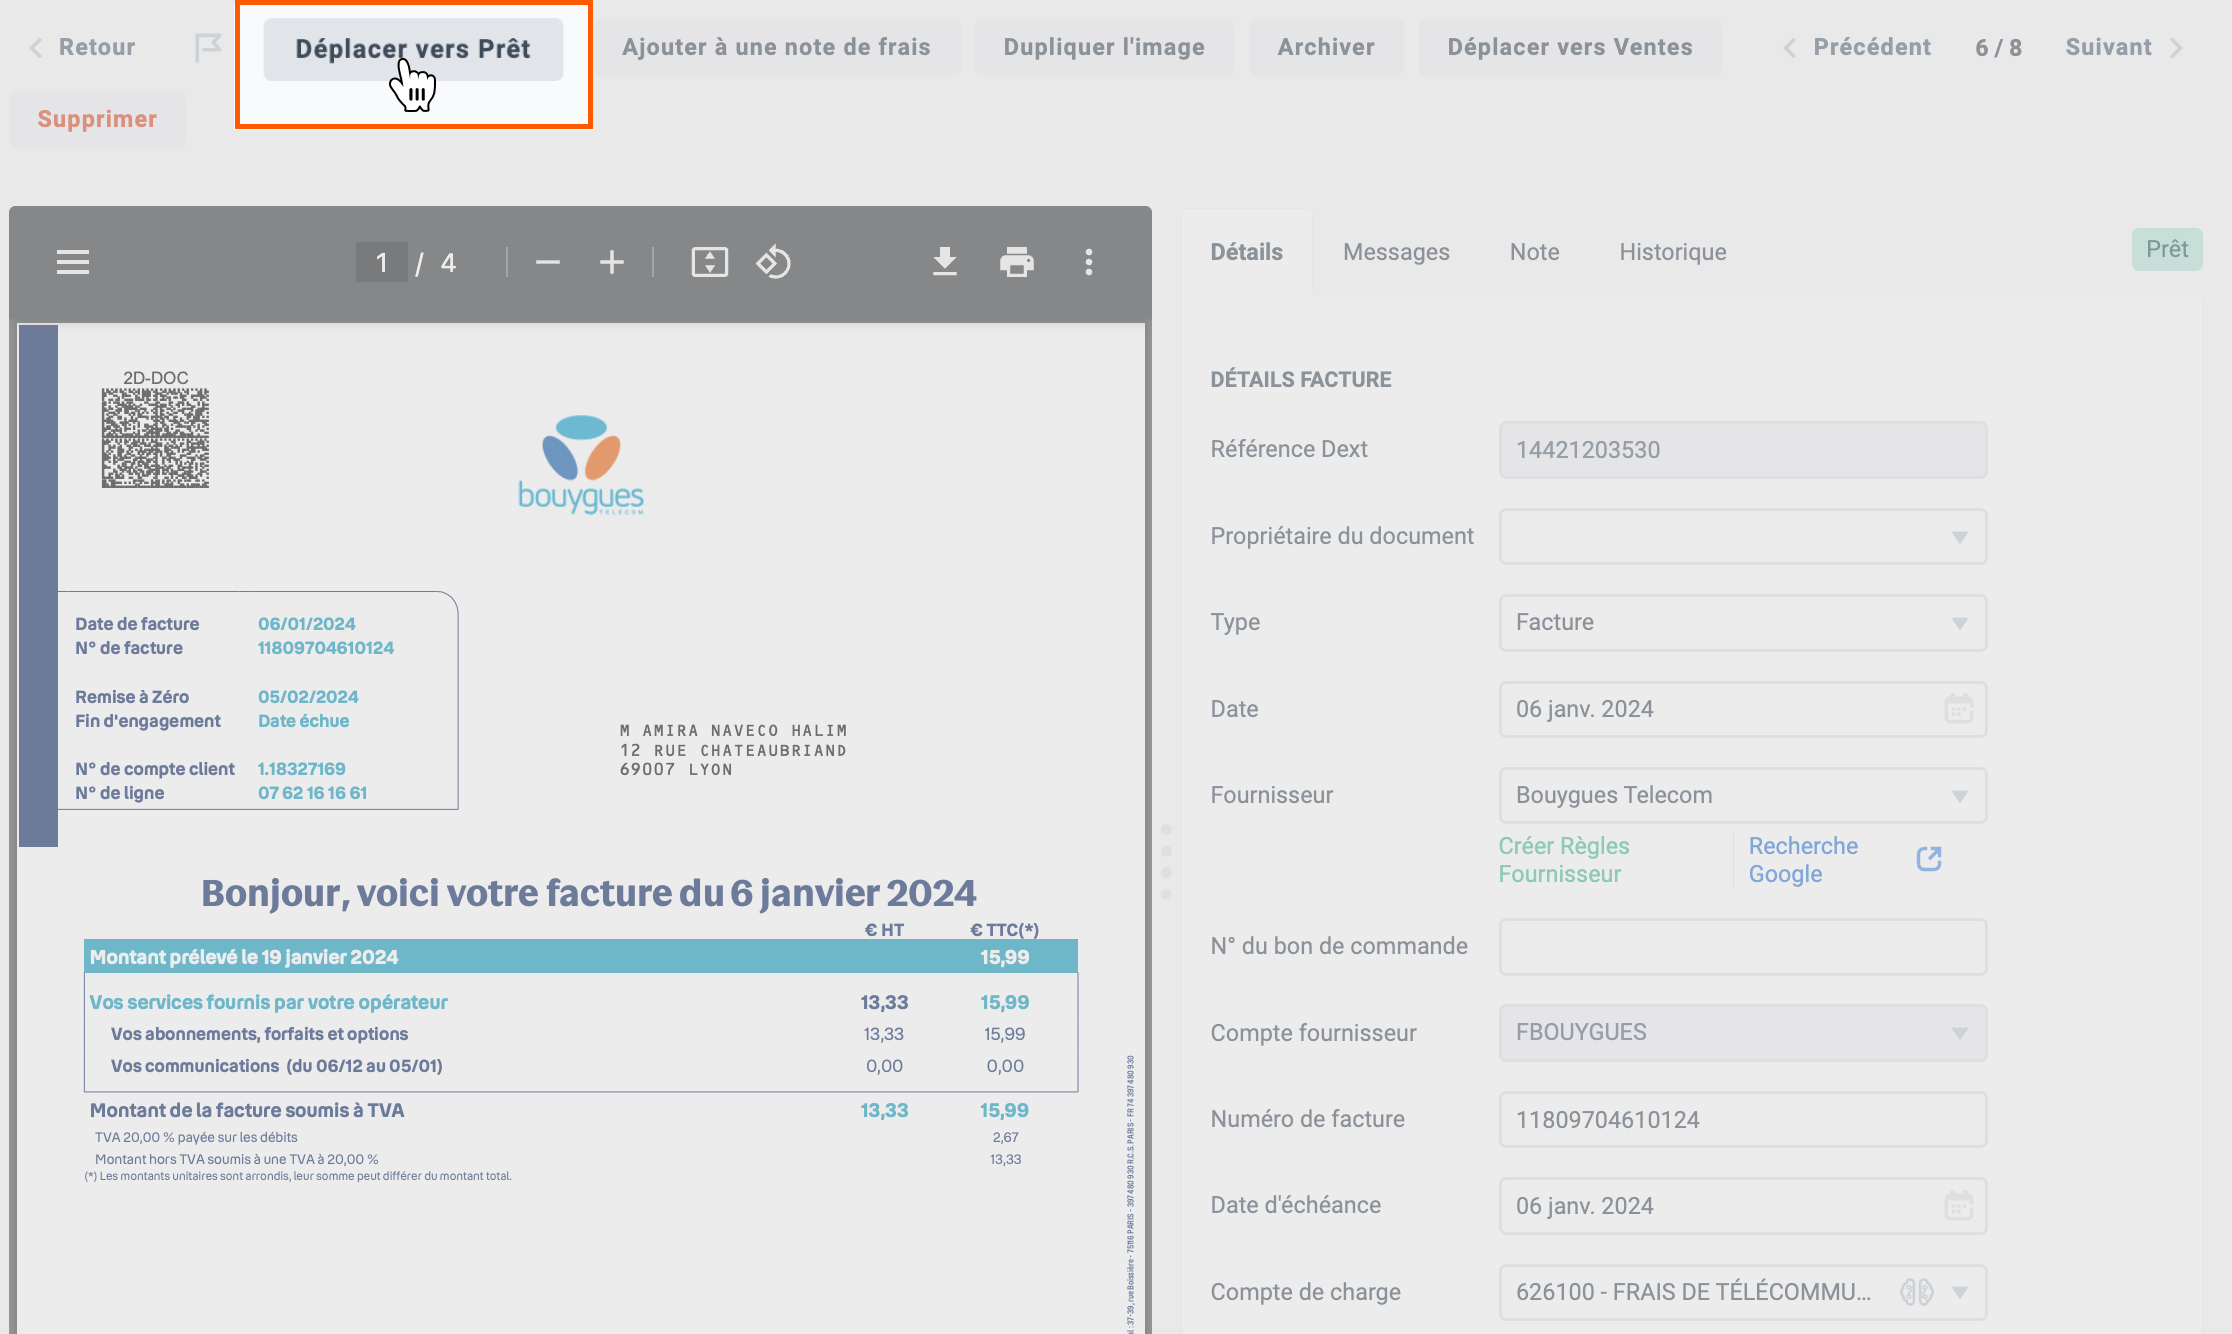The image size is (2232, 1334).
Task: Click the Recherche Google link
Action: pyautogui.click(x=1803, y=860)
